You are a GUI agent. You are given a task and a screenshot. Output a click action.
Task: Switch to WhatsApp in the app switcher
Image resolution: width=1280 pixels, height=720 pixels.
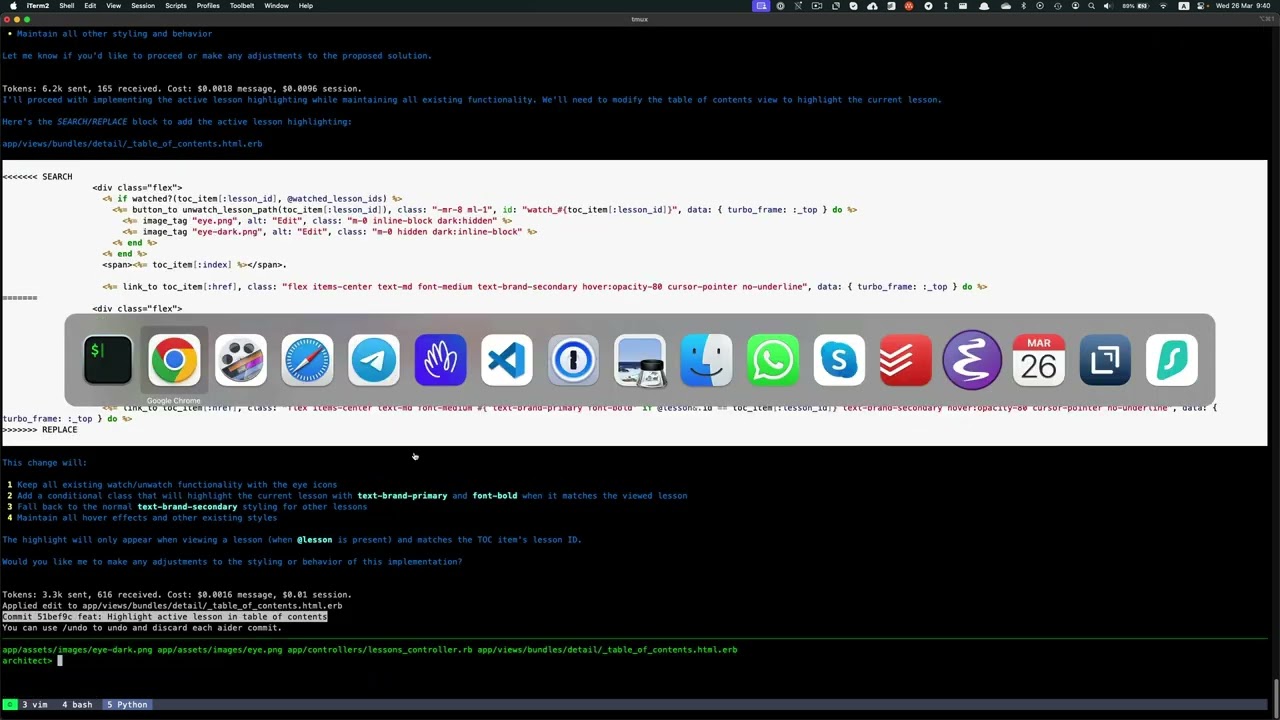(x=773, y=360)
